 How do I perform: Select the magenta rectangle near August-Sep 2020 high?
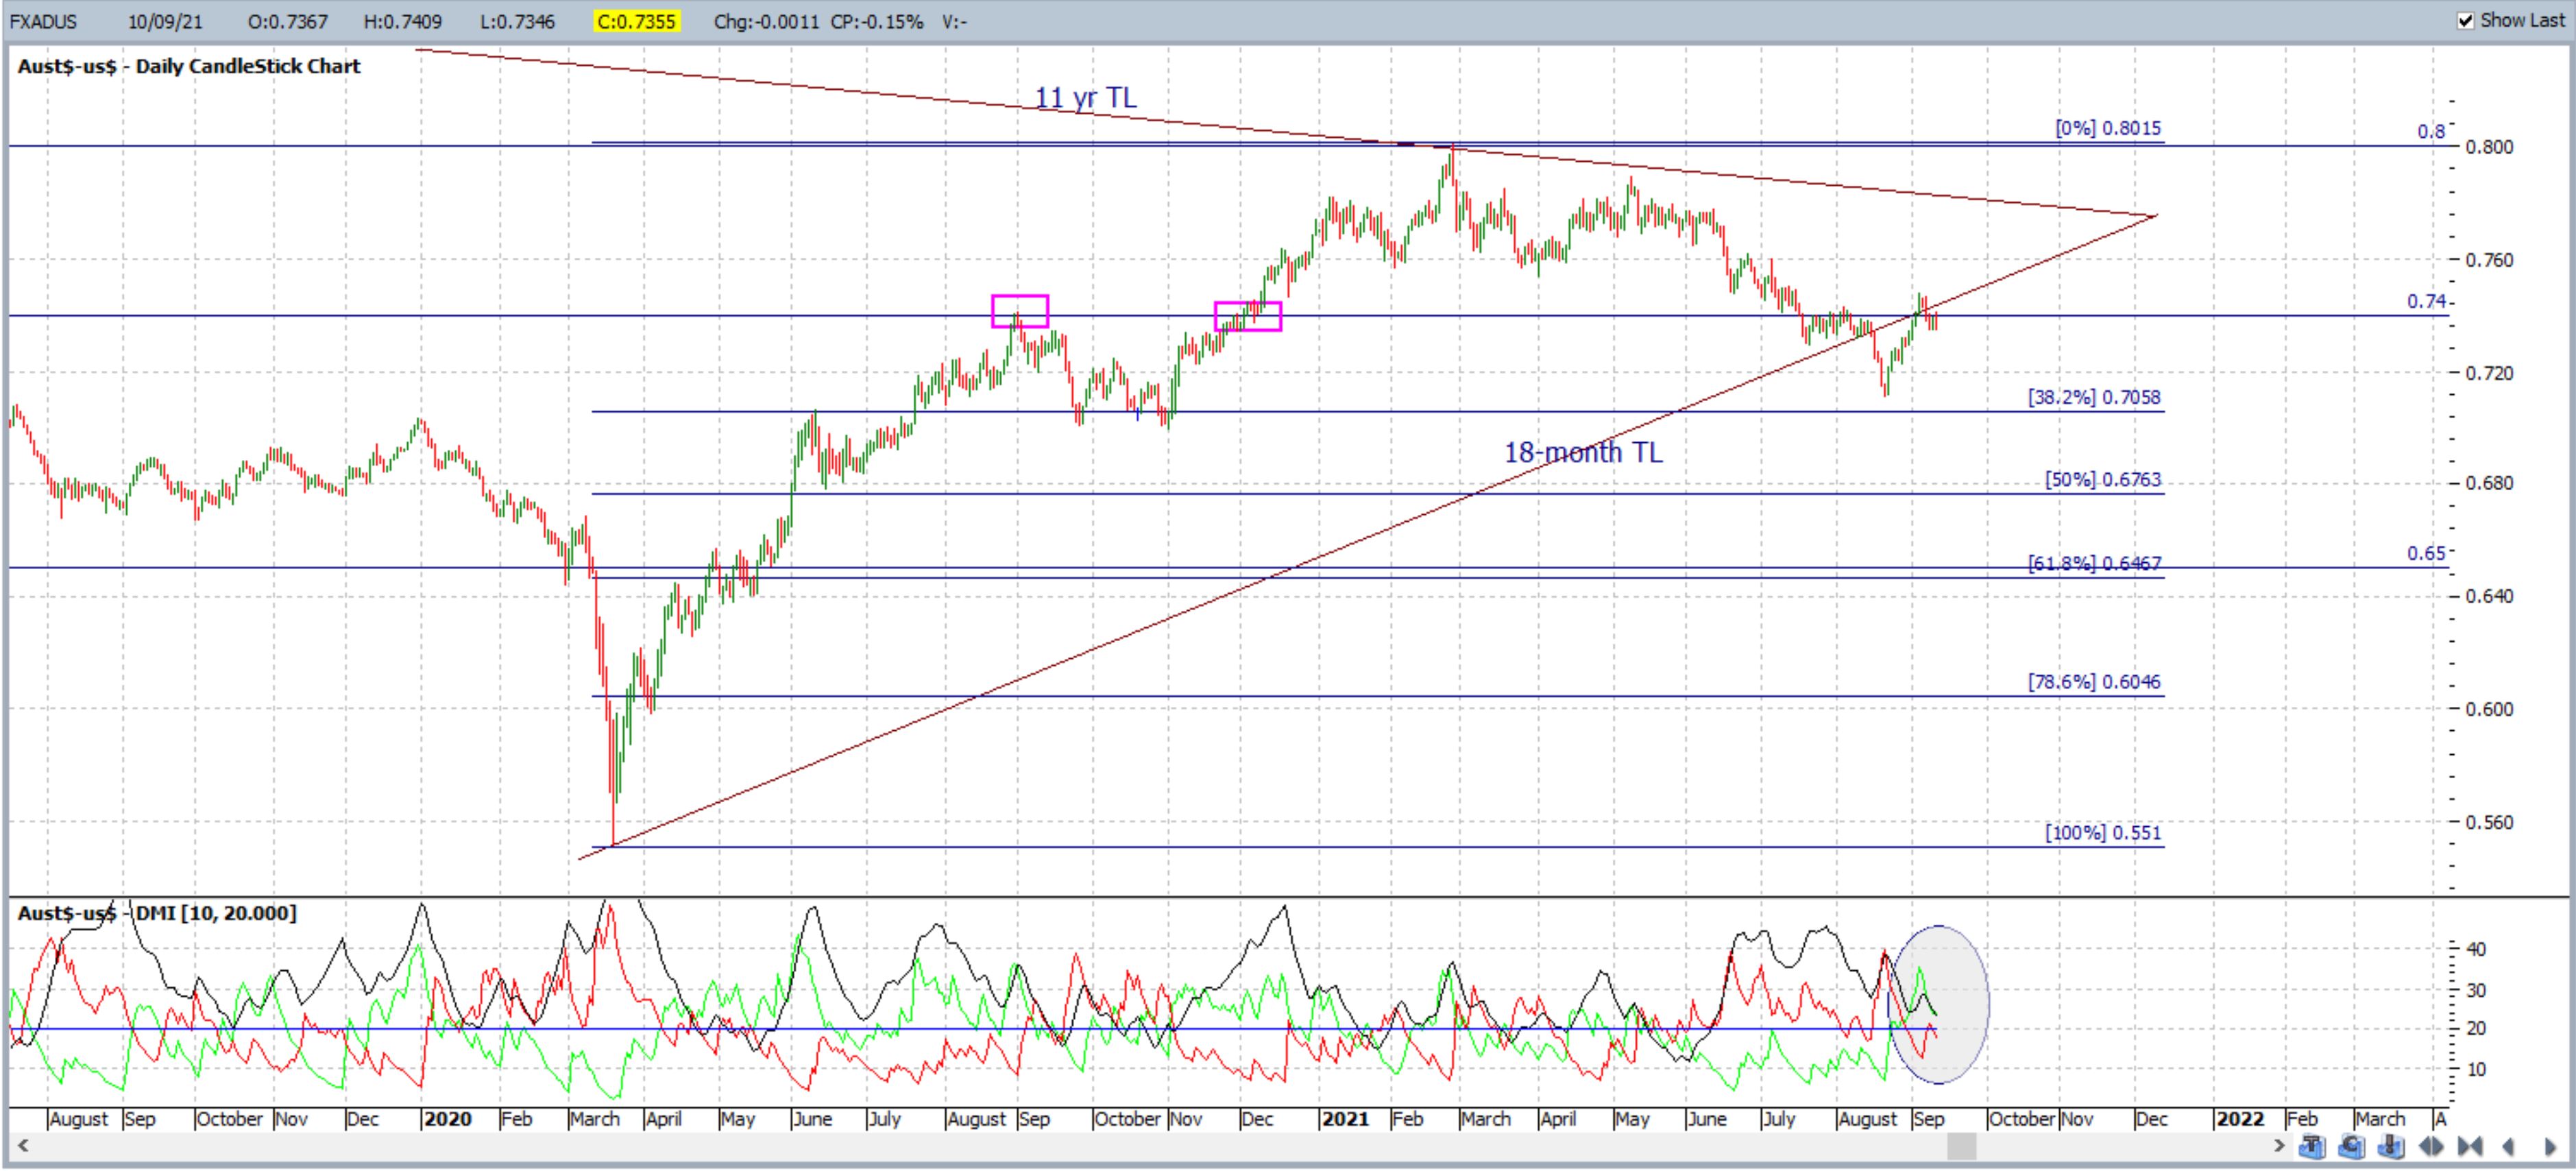[x=1020, y=311]
